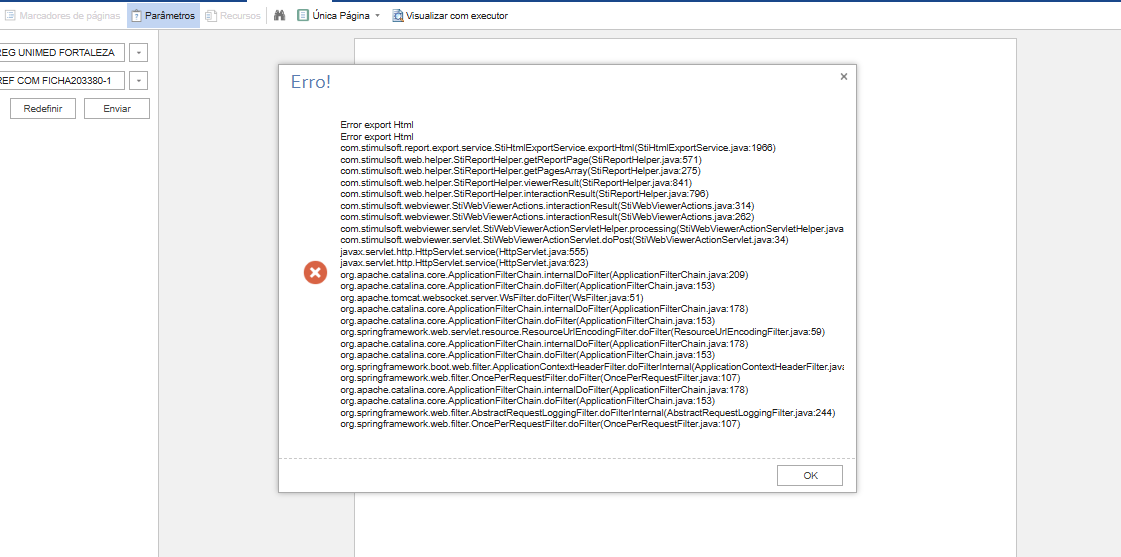The height and width of the screenshot is (557, 1121).
Task: Open the REF COM FICHA203380-1 dropdown arrow
Action: (x=139, y=80)
